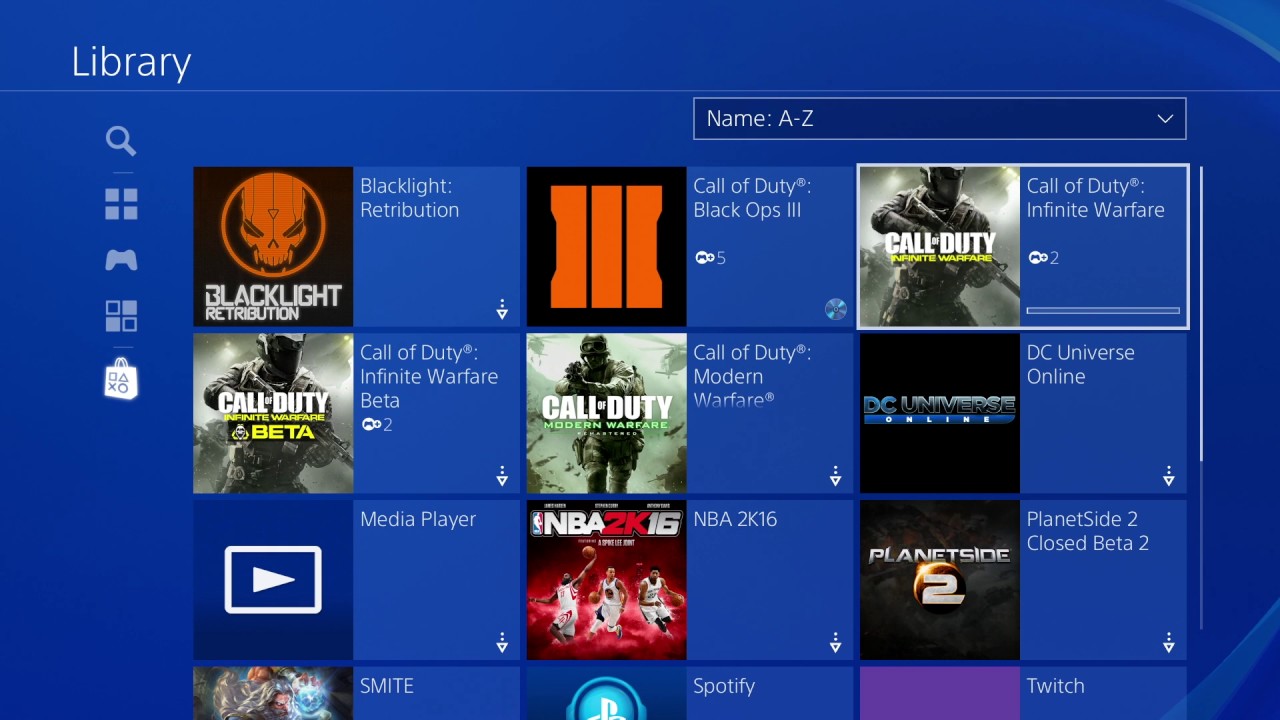Open the Games controller icon in sidebar
The image size is (1280, 720).
click(121, 261)
